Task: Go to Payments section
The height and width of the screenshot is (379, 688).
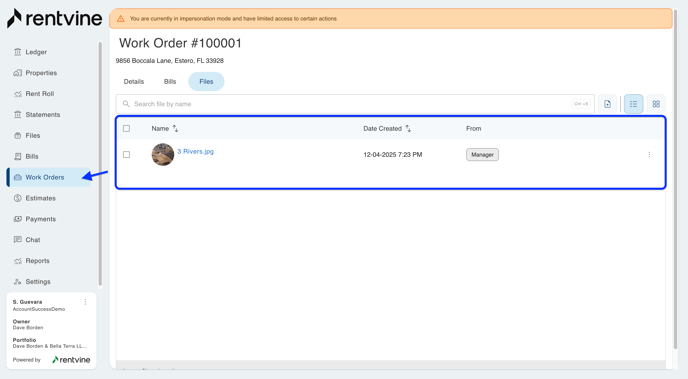Action: [x=40, y=219]
